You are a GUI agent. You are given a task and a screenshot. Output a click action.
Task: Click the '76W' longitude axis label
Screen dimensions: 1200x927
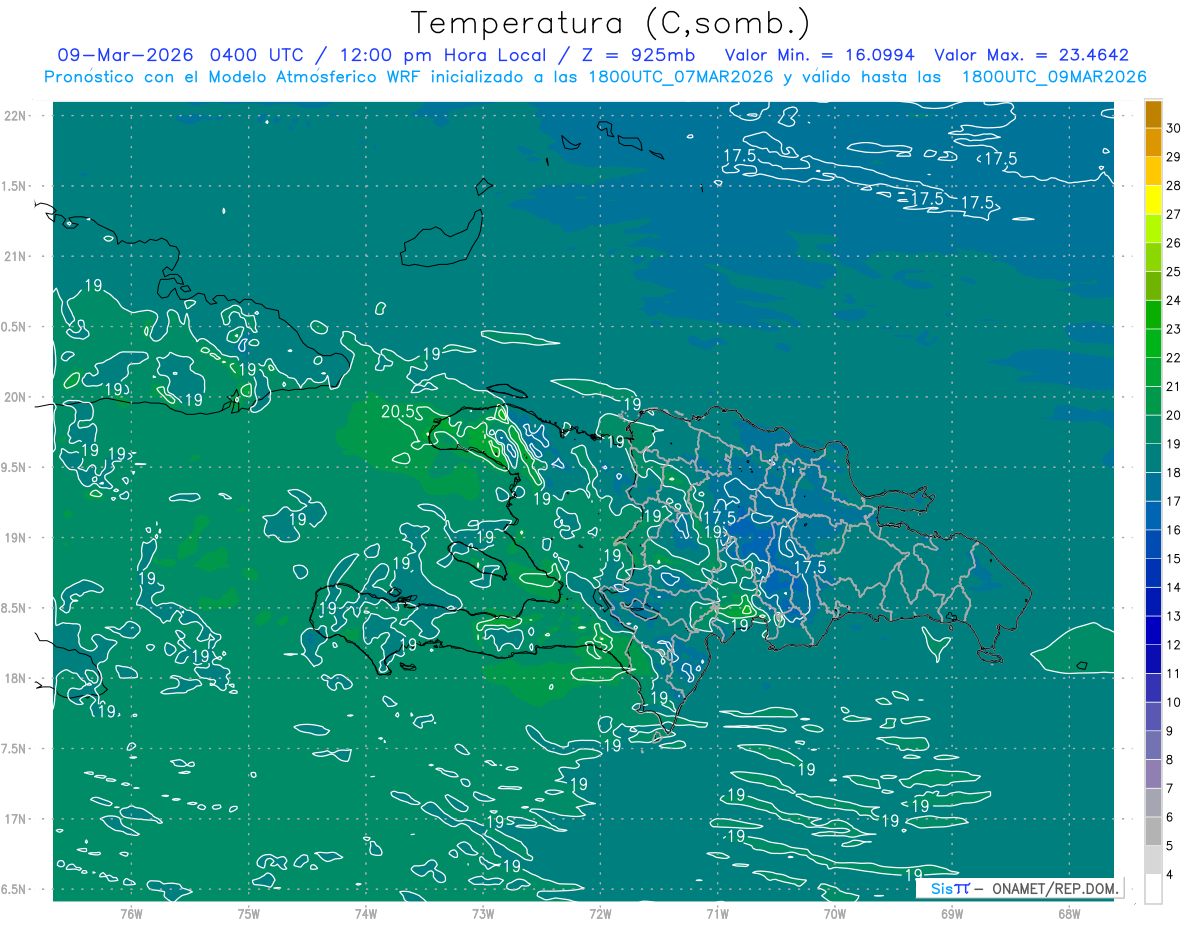tap(131, 914)
